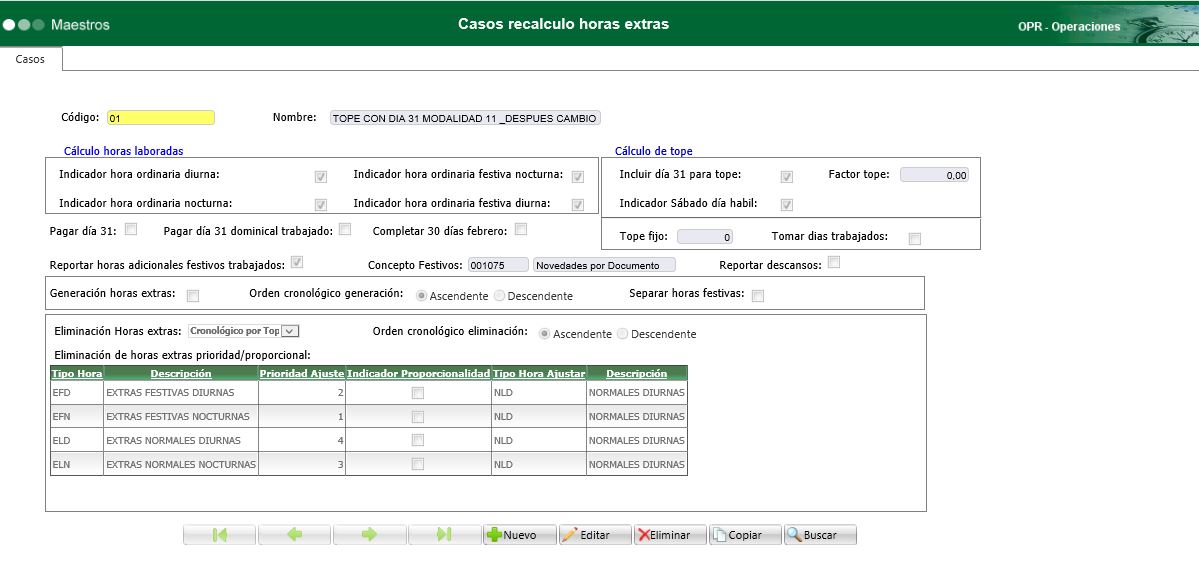This screenshot has height=570, width=1199.
Task: Check the Generación horas extras checkbox
Action: click(x=193, y=296)
